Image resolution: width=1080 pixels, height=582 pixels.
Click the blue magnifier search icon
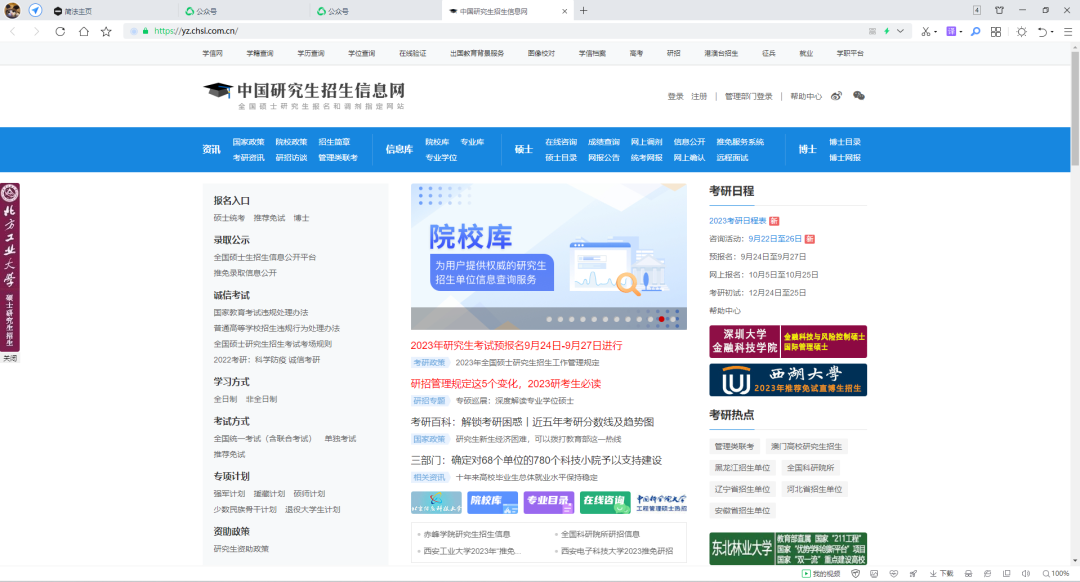975,32
